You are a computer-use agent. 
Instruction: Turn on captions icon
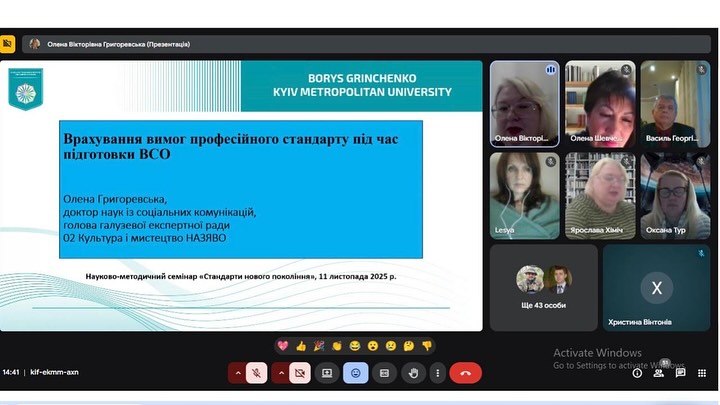[383, 372]
